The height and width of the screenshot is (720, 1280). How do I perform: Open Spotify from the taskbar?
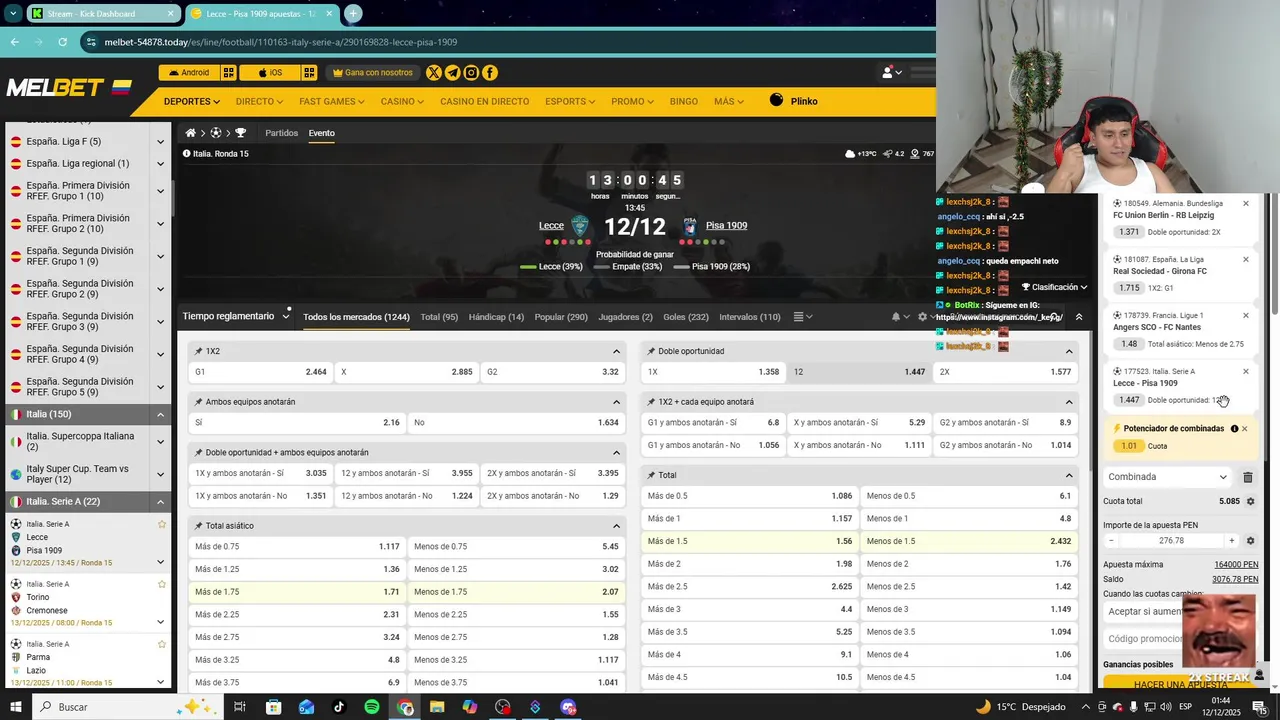coord(372,707)
